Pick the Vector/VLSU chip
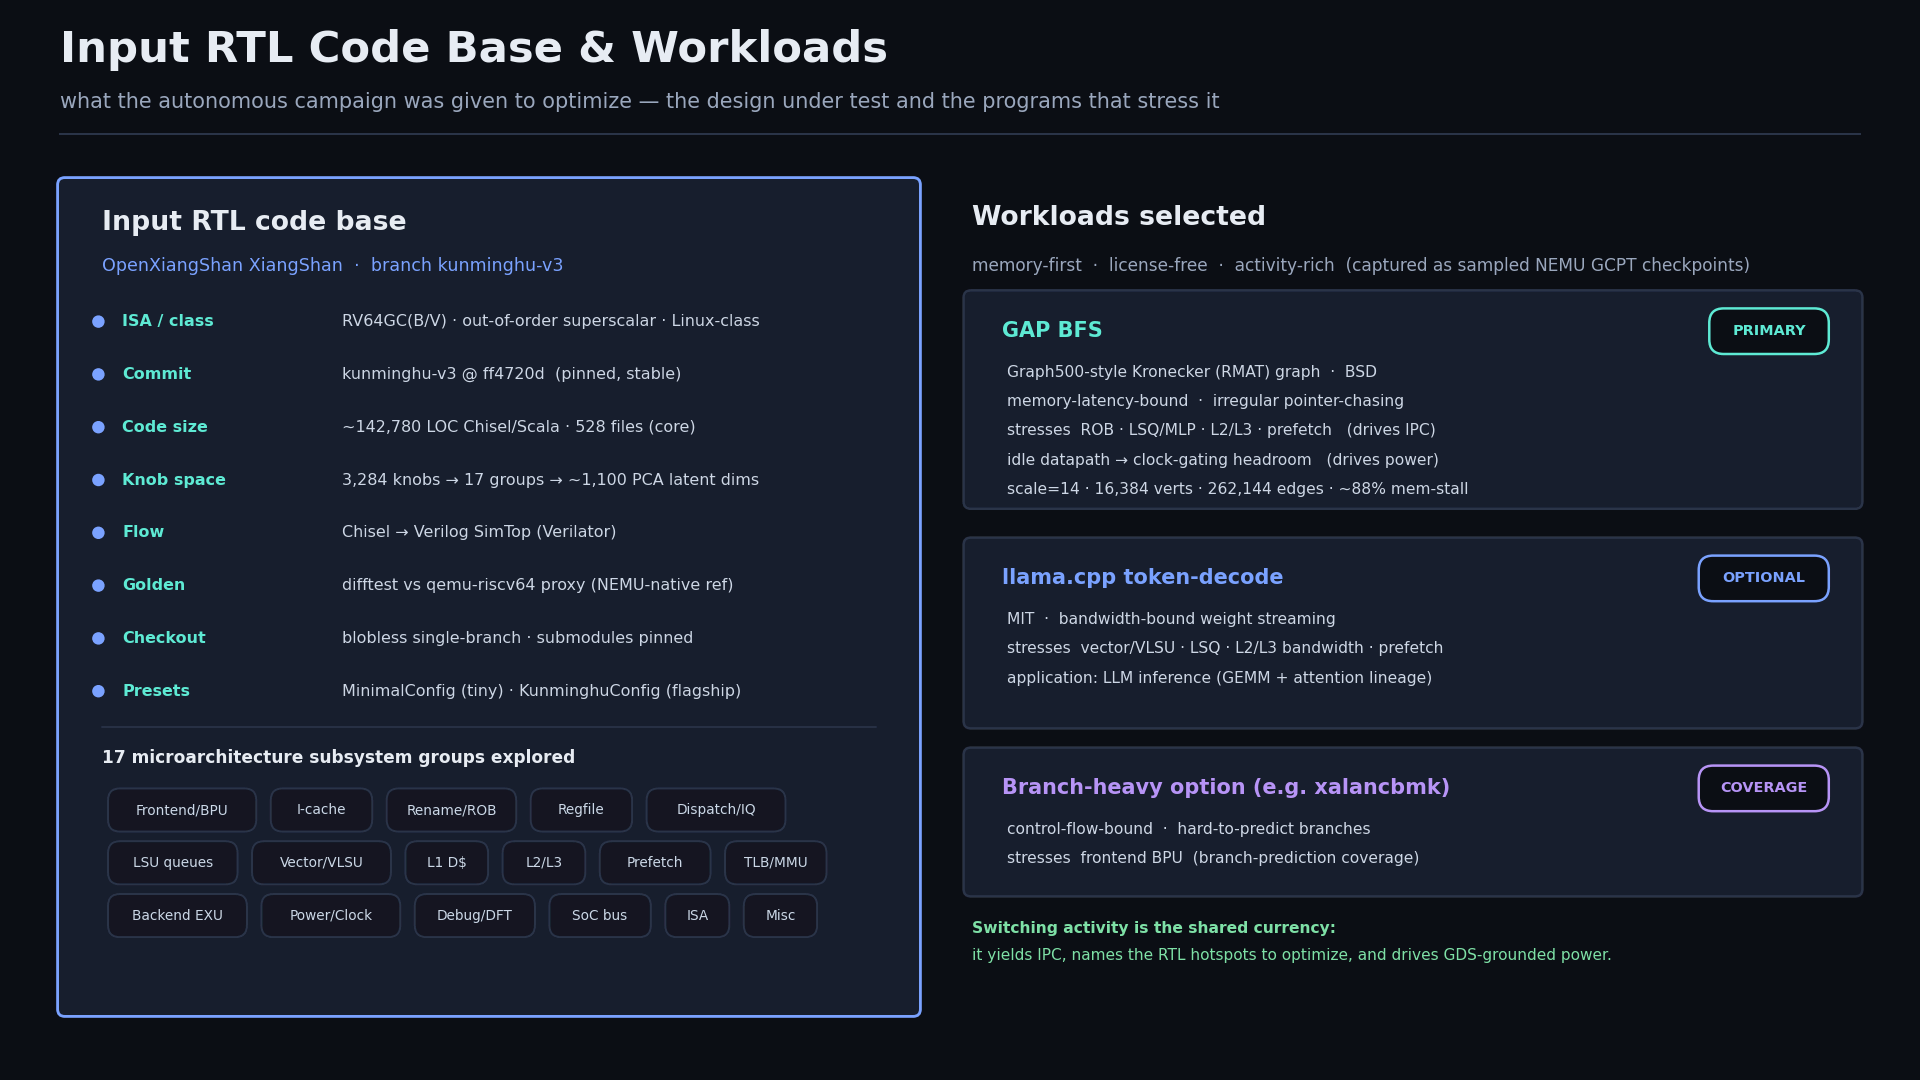Viewport: 1920px width, 1080px height. click(321, 863)
